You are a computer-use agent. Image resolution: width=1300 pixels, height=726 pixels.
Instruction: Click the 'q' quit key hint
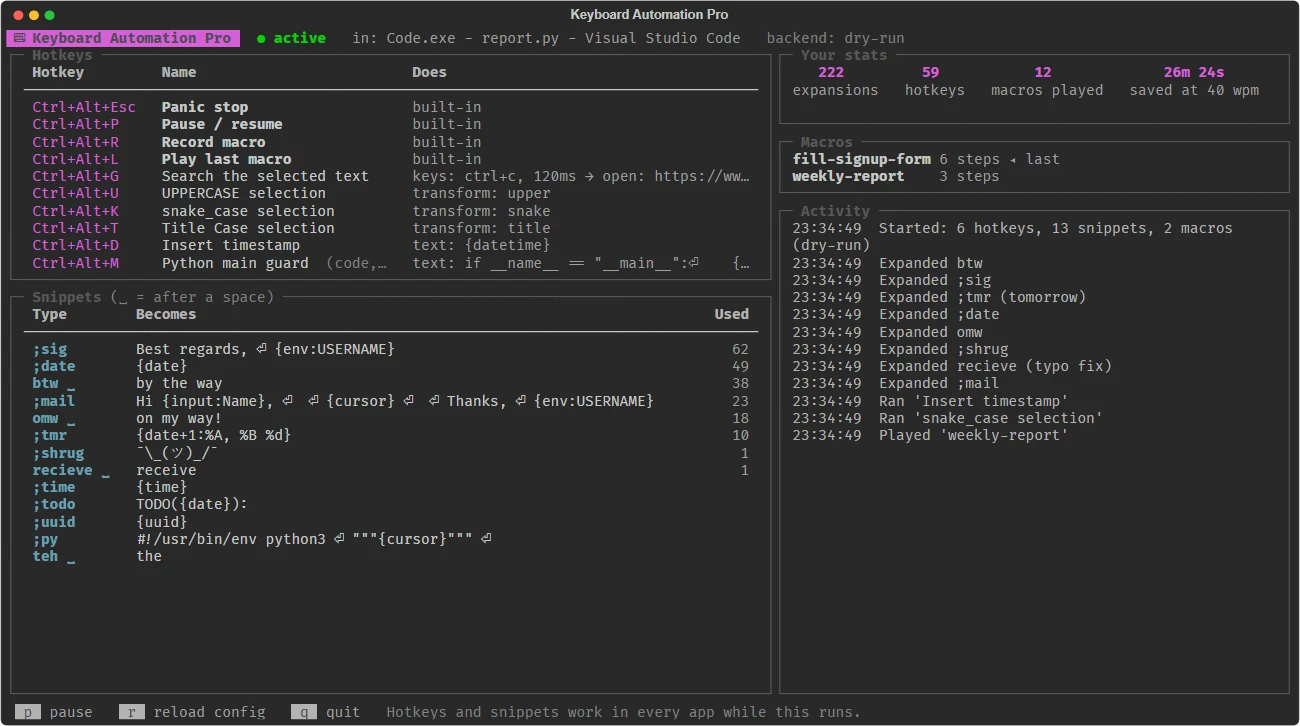(326, 712)
